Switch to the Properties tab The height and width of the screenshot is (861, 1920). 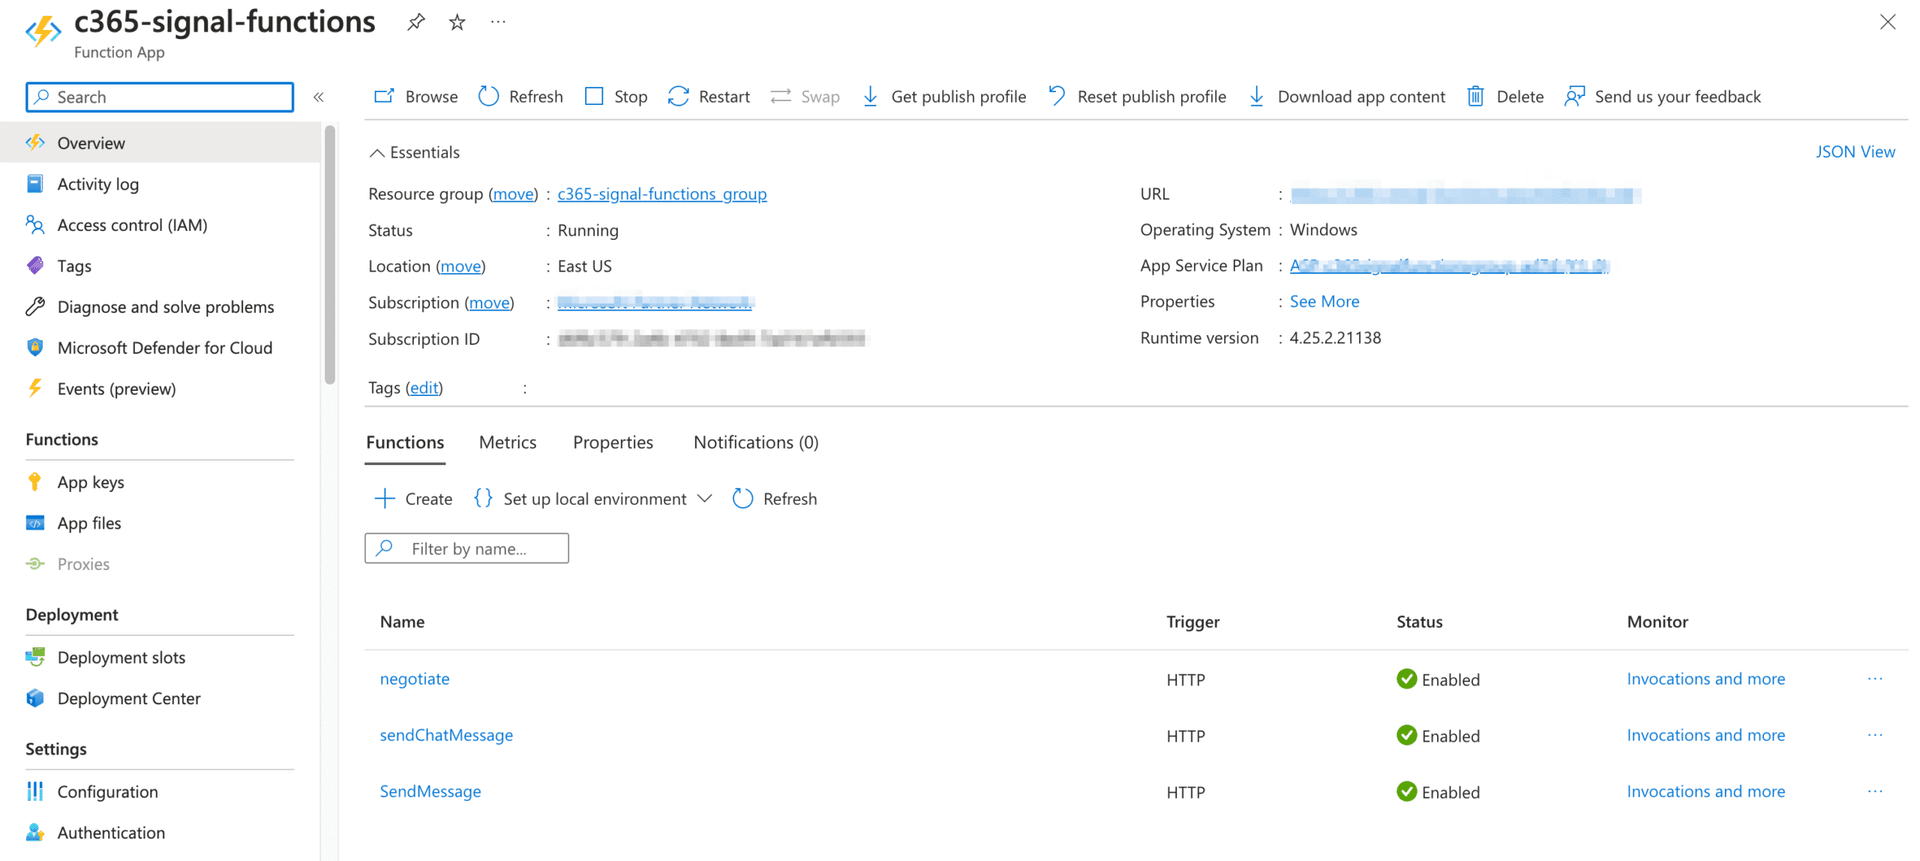(613, 442)
